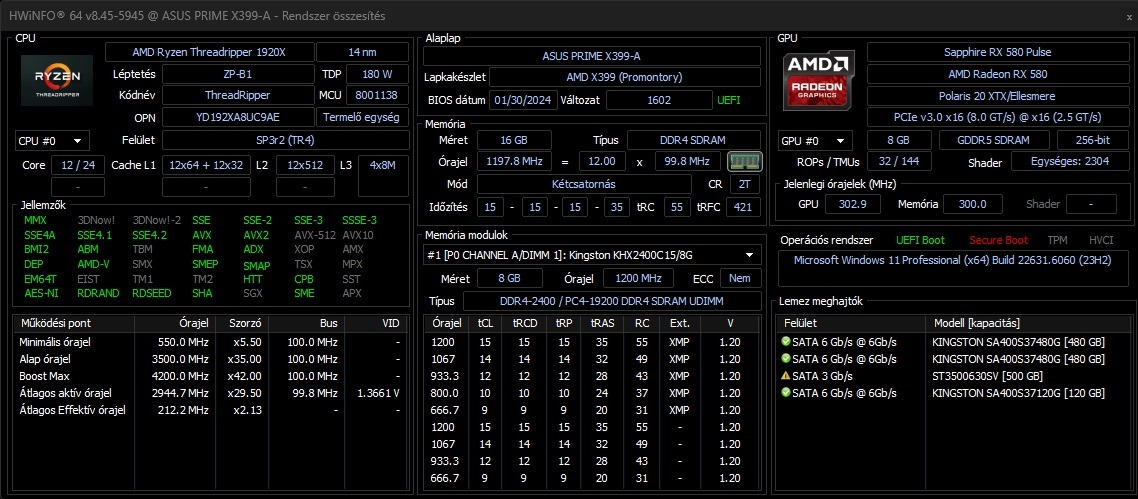Click the AMD X399 (Promontory) chipset field
This screenshot has height=499, width=1138.
tap(625, 77)
